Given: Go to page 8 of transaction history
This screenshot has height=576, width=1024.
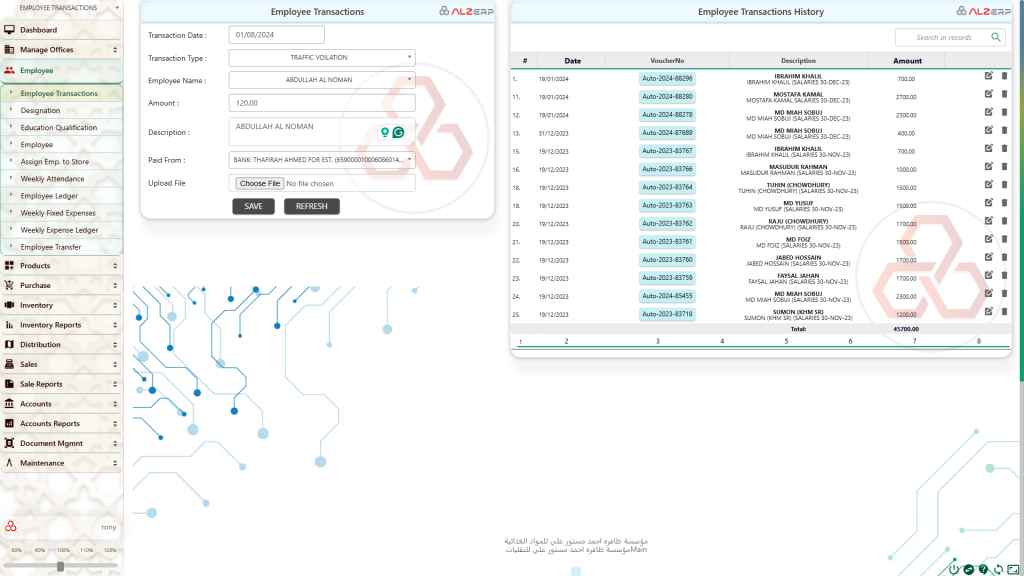Looking at the screenshot, I should click(978, 342).
